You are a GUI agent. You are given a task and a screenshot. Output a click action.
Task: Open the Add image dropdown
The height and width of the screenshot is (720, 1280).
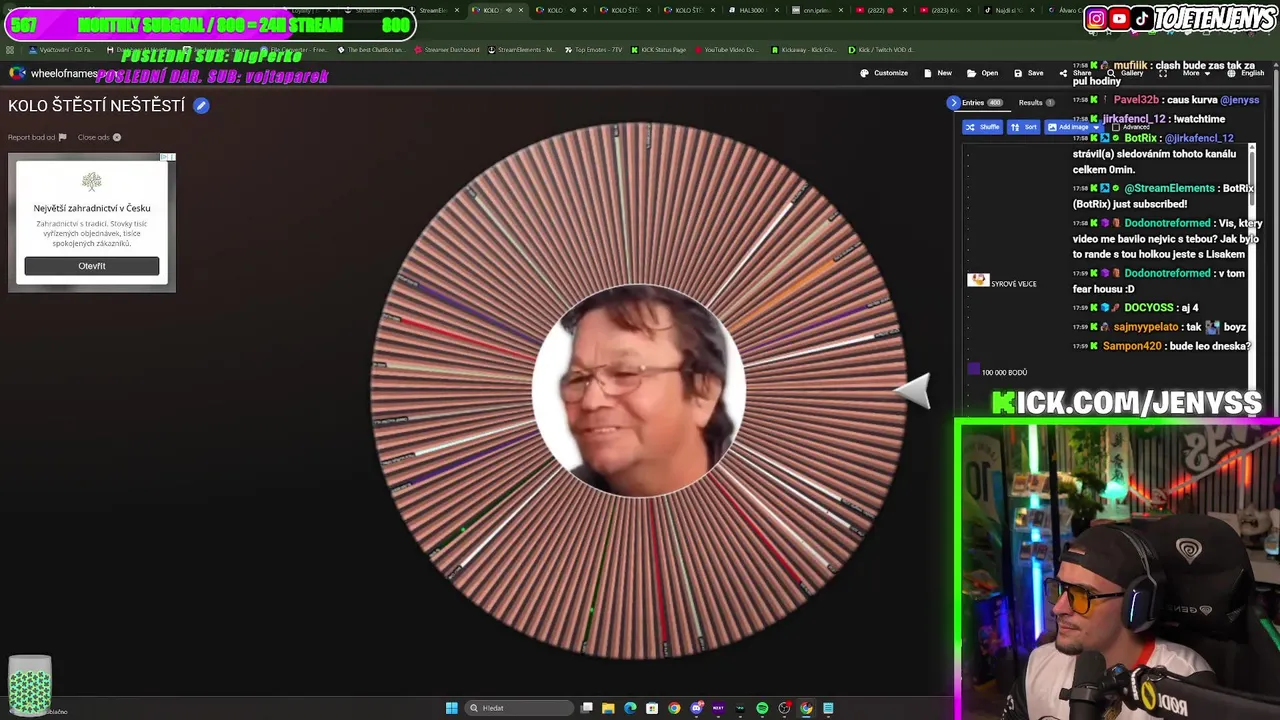1072,127
